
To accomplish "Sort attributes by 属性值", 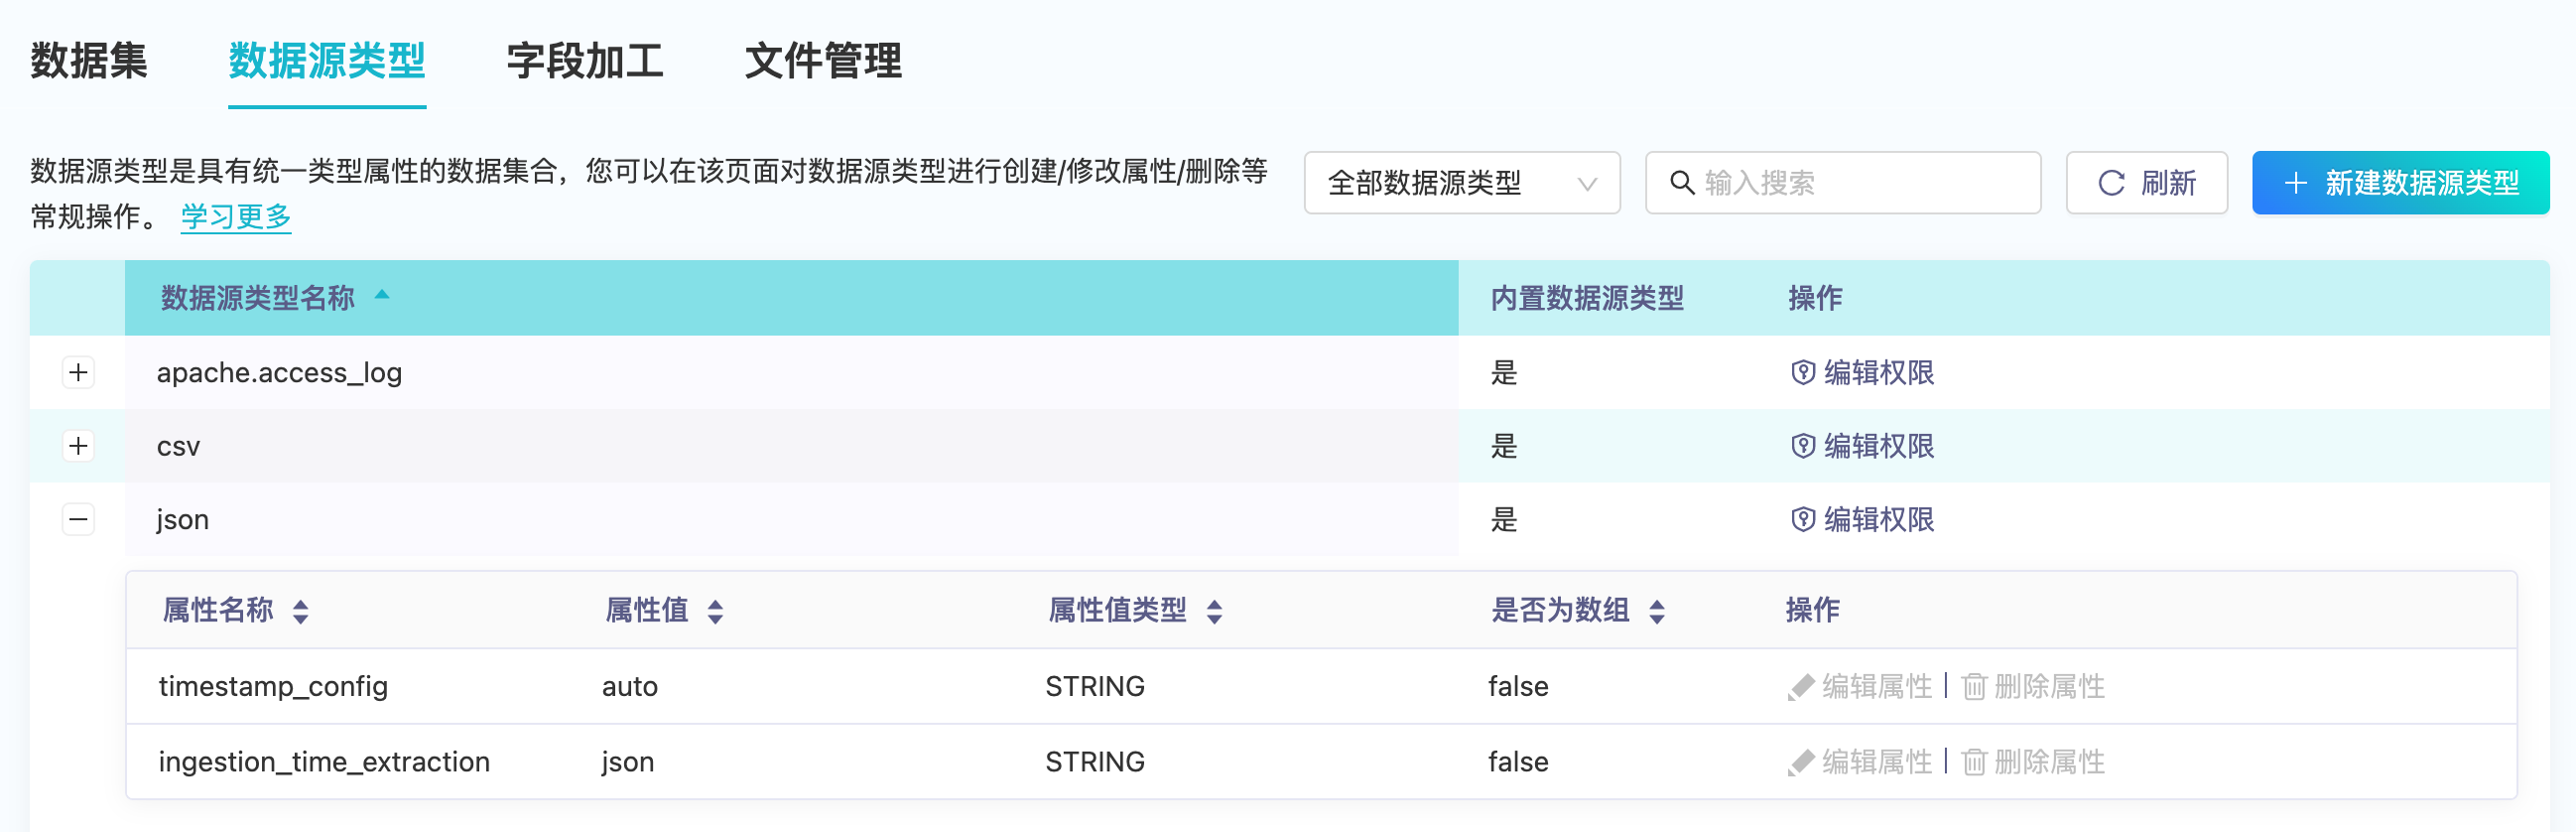I will point(665,610).
